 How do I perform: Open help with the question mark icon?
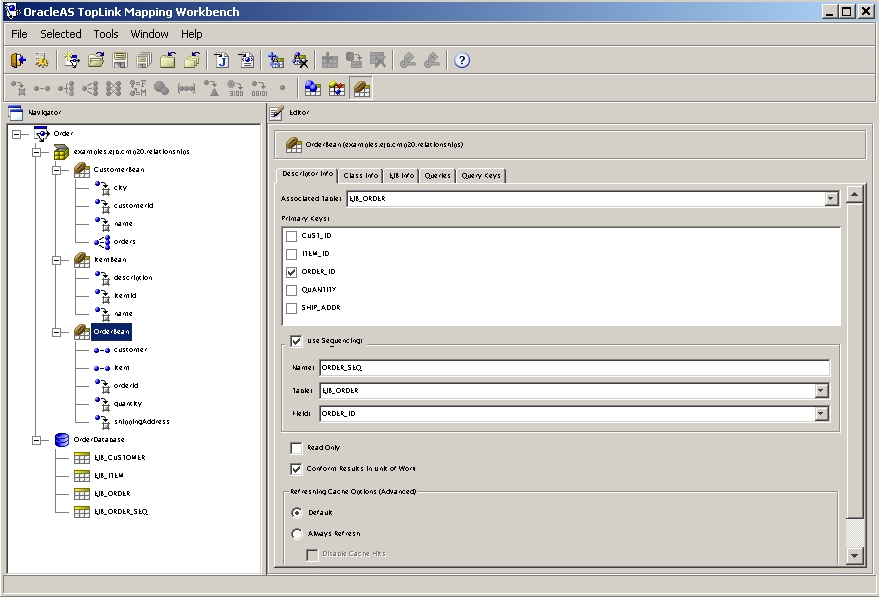coord(461,60)
